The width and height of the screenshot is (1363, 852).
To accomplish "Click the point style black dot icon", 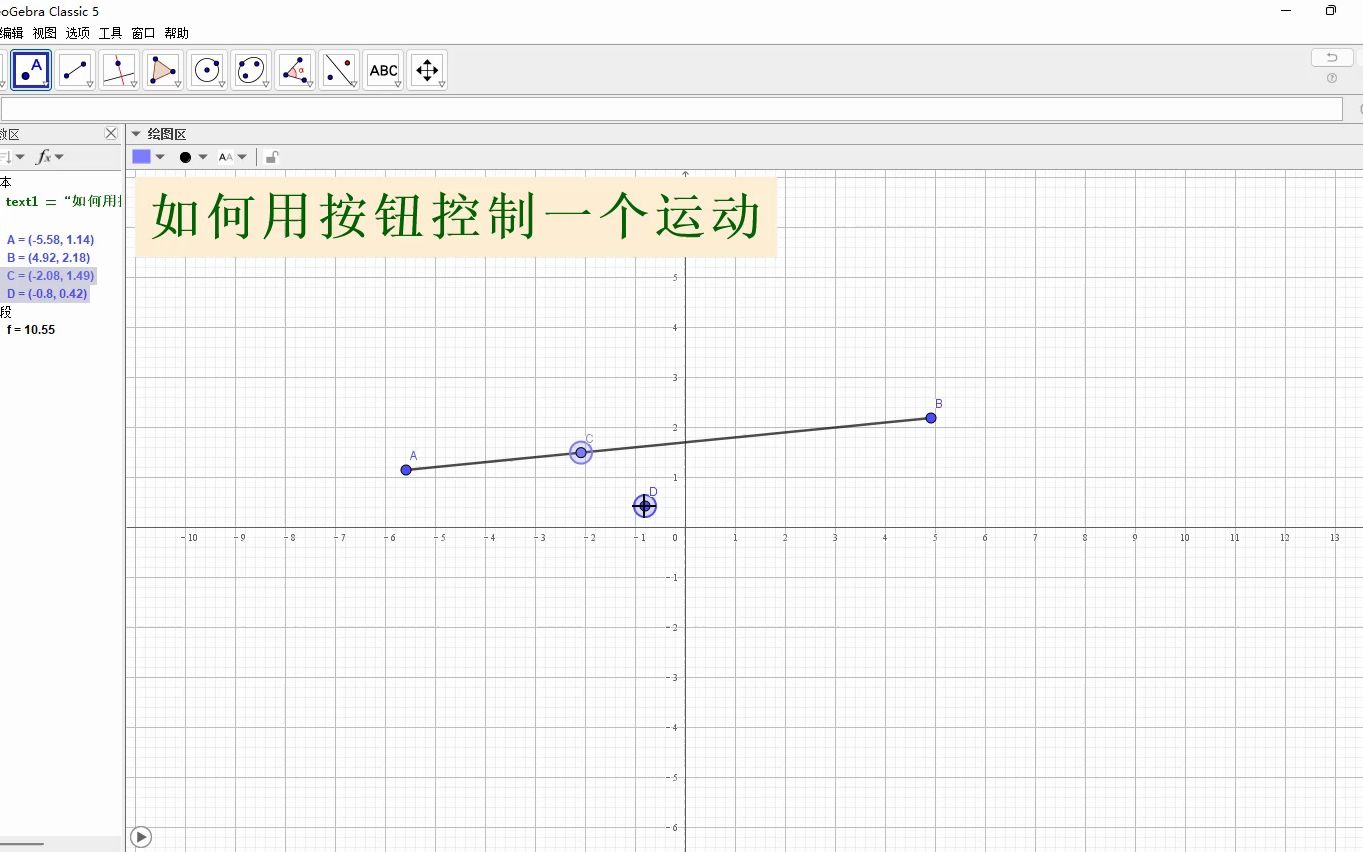I will pos(185,157).
